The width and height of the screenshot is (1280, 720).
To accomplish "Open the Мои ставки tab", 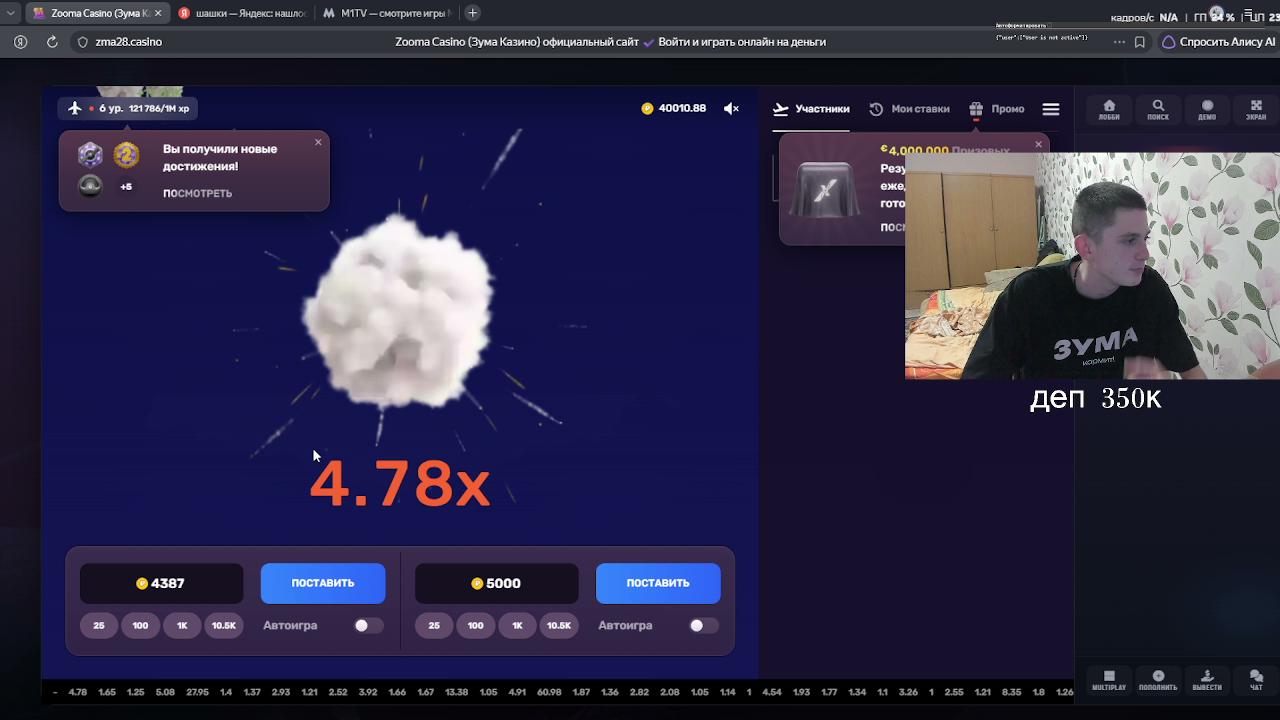I will tap(909, 109).
